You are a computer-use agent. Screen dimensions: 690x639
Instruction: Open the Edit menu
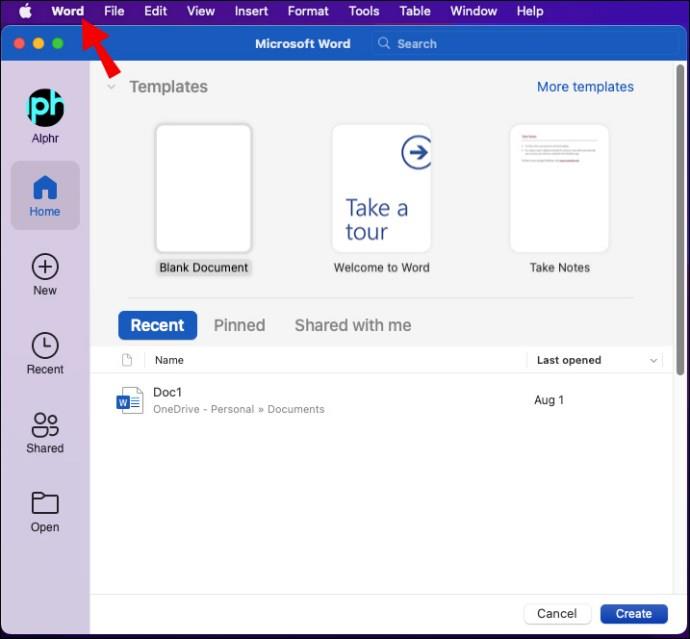155,11
